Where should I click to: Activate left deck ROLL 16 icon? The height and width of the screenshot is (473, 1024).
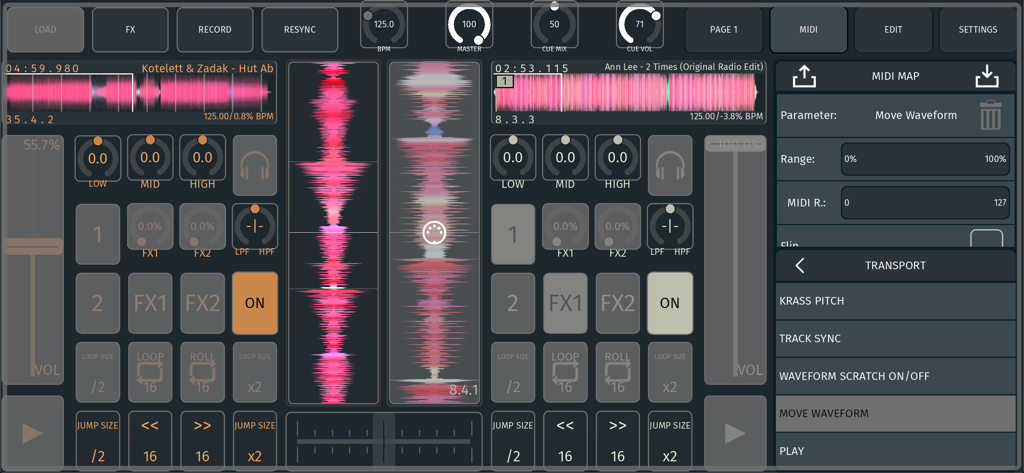(x=202, y=372)
